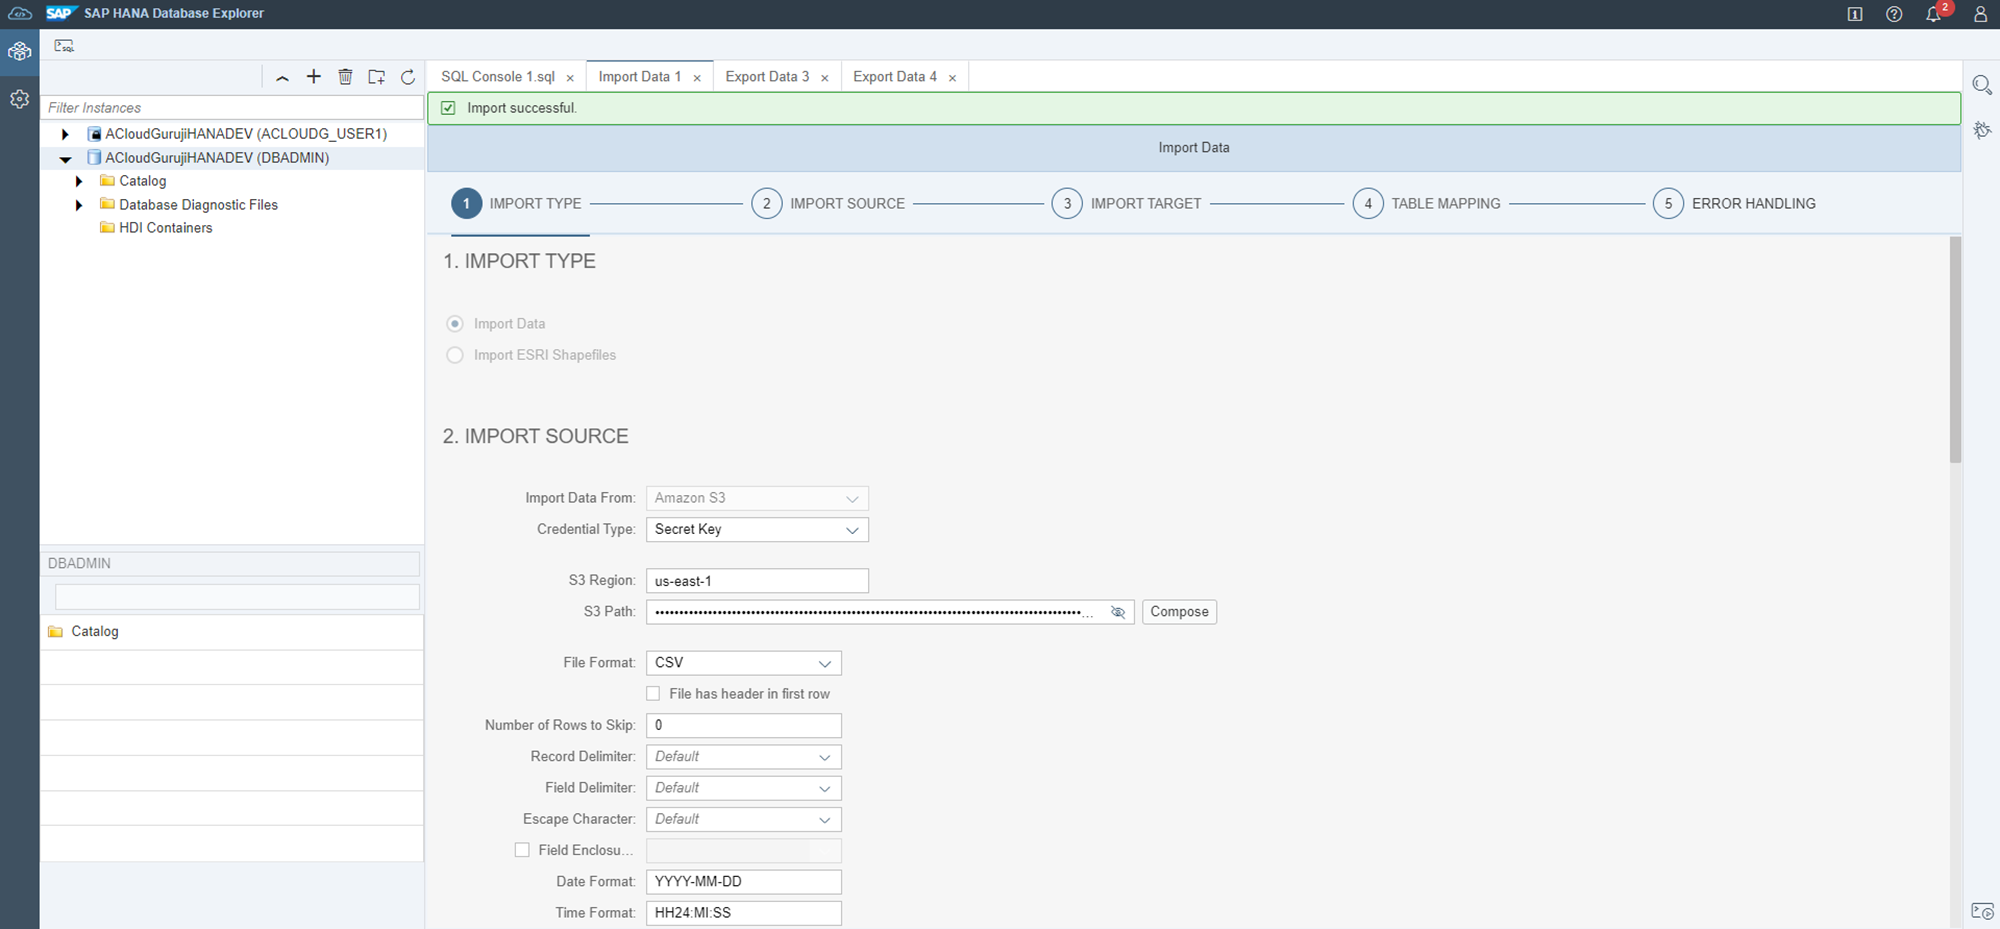Click the Compose button

click(x=1179, y=612)
